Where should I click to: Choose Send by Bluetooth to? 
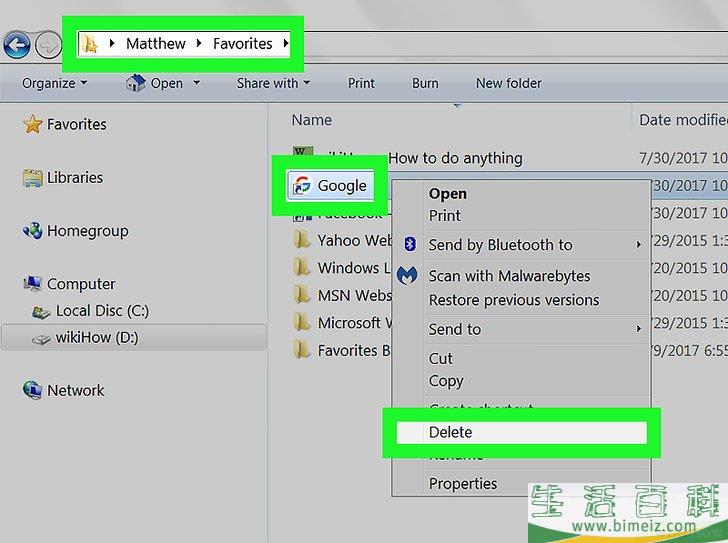[x=500, y=245]
